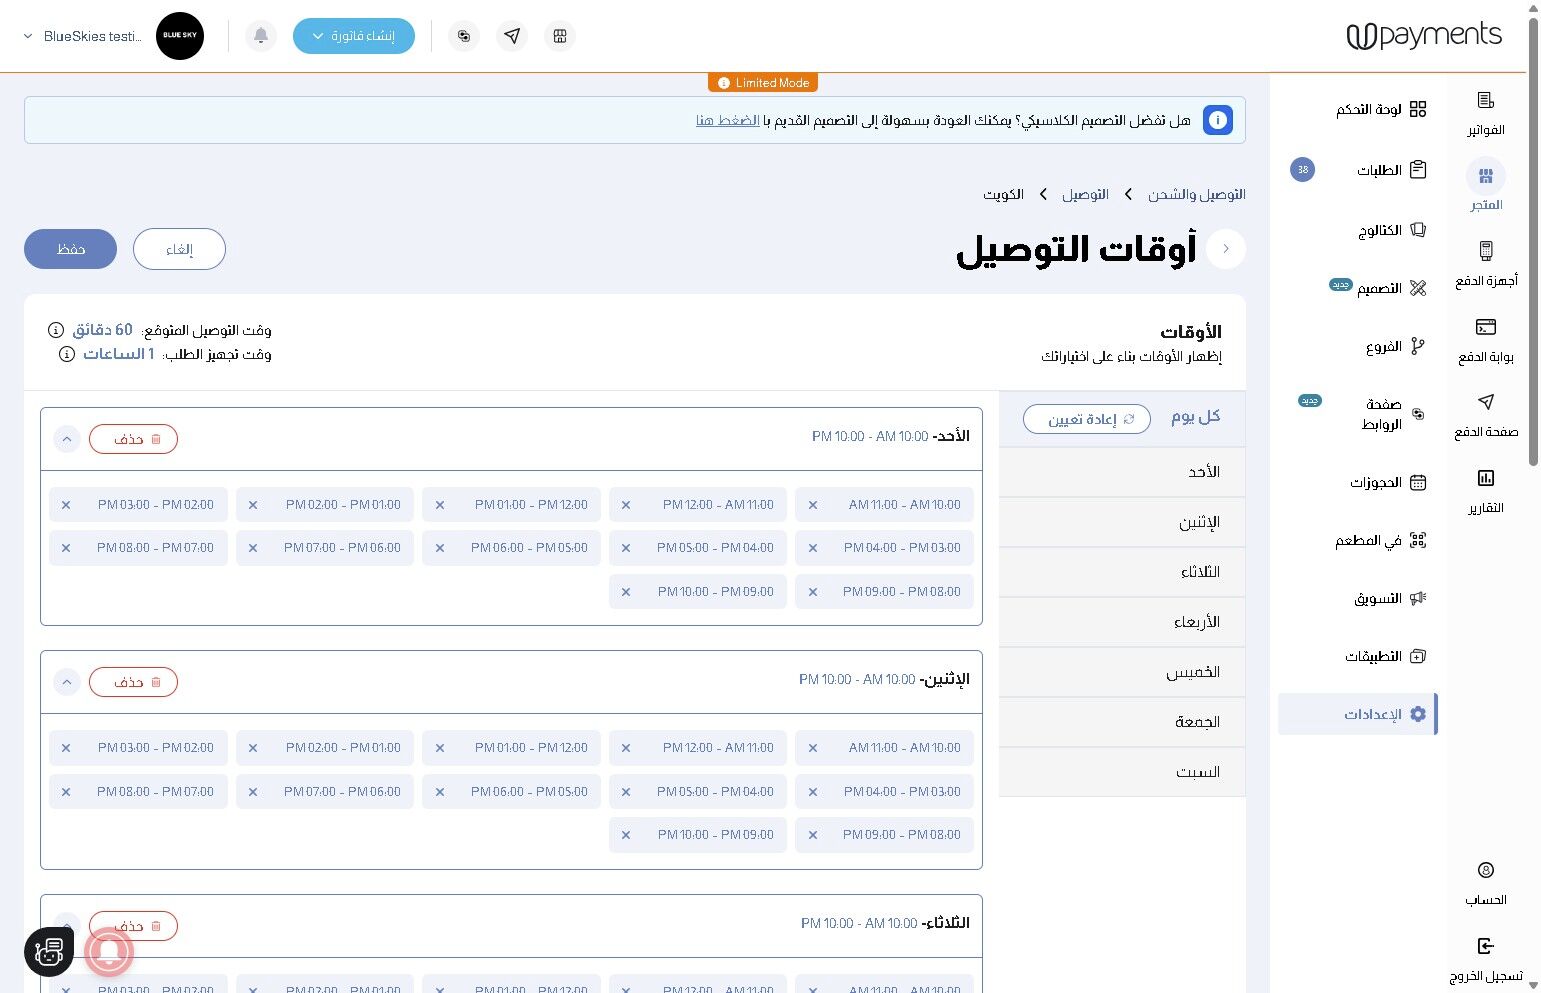Collapse the الإثنين Monday time slots panel
This screenshot has height=993, width=1541.
point(67,682)
